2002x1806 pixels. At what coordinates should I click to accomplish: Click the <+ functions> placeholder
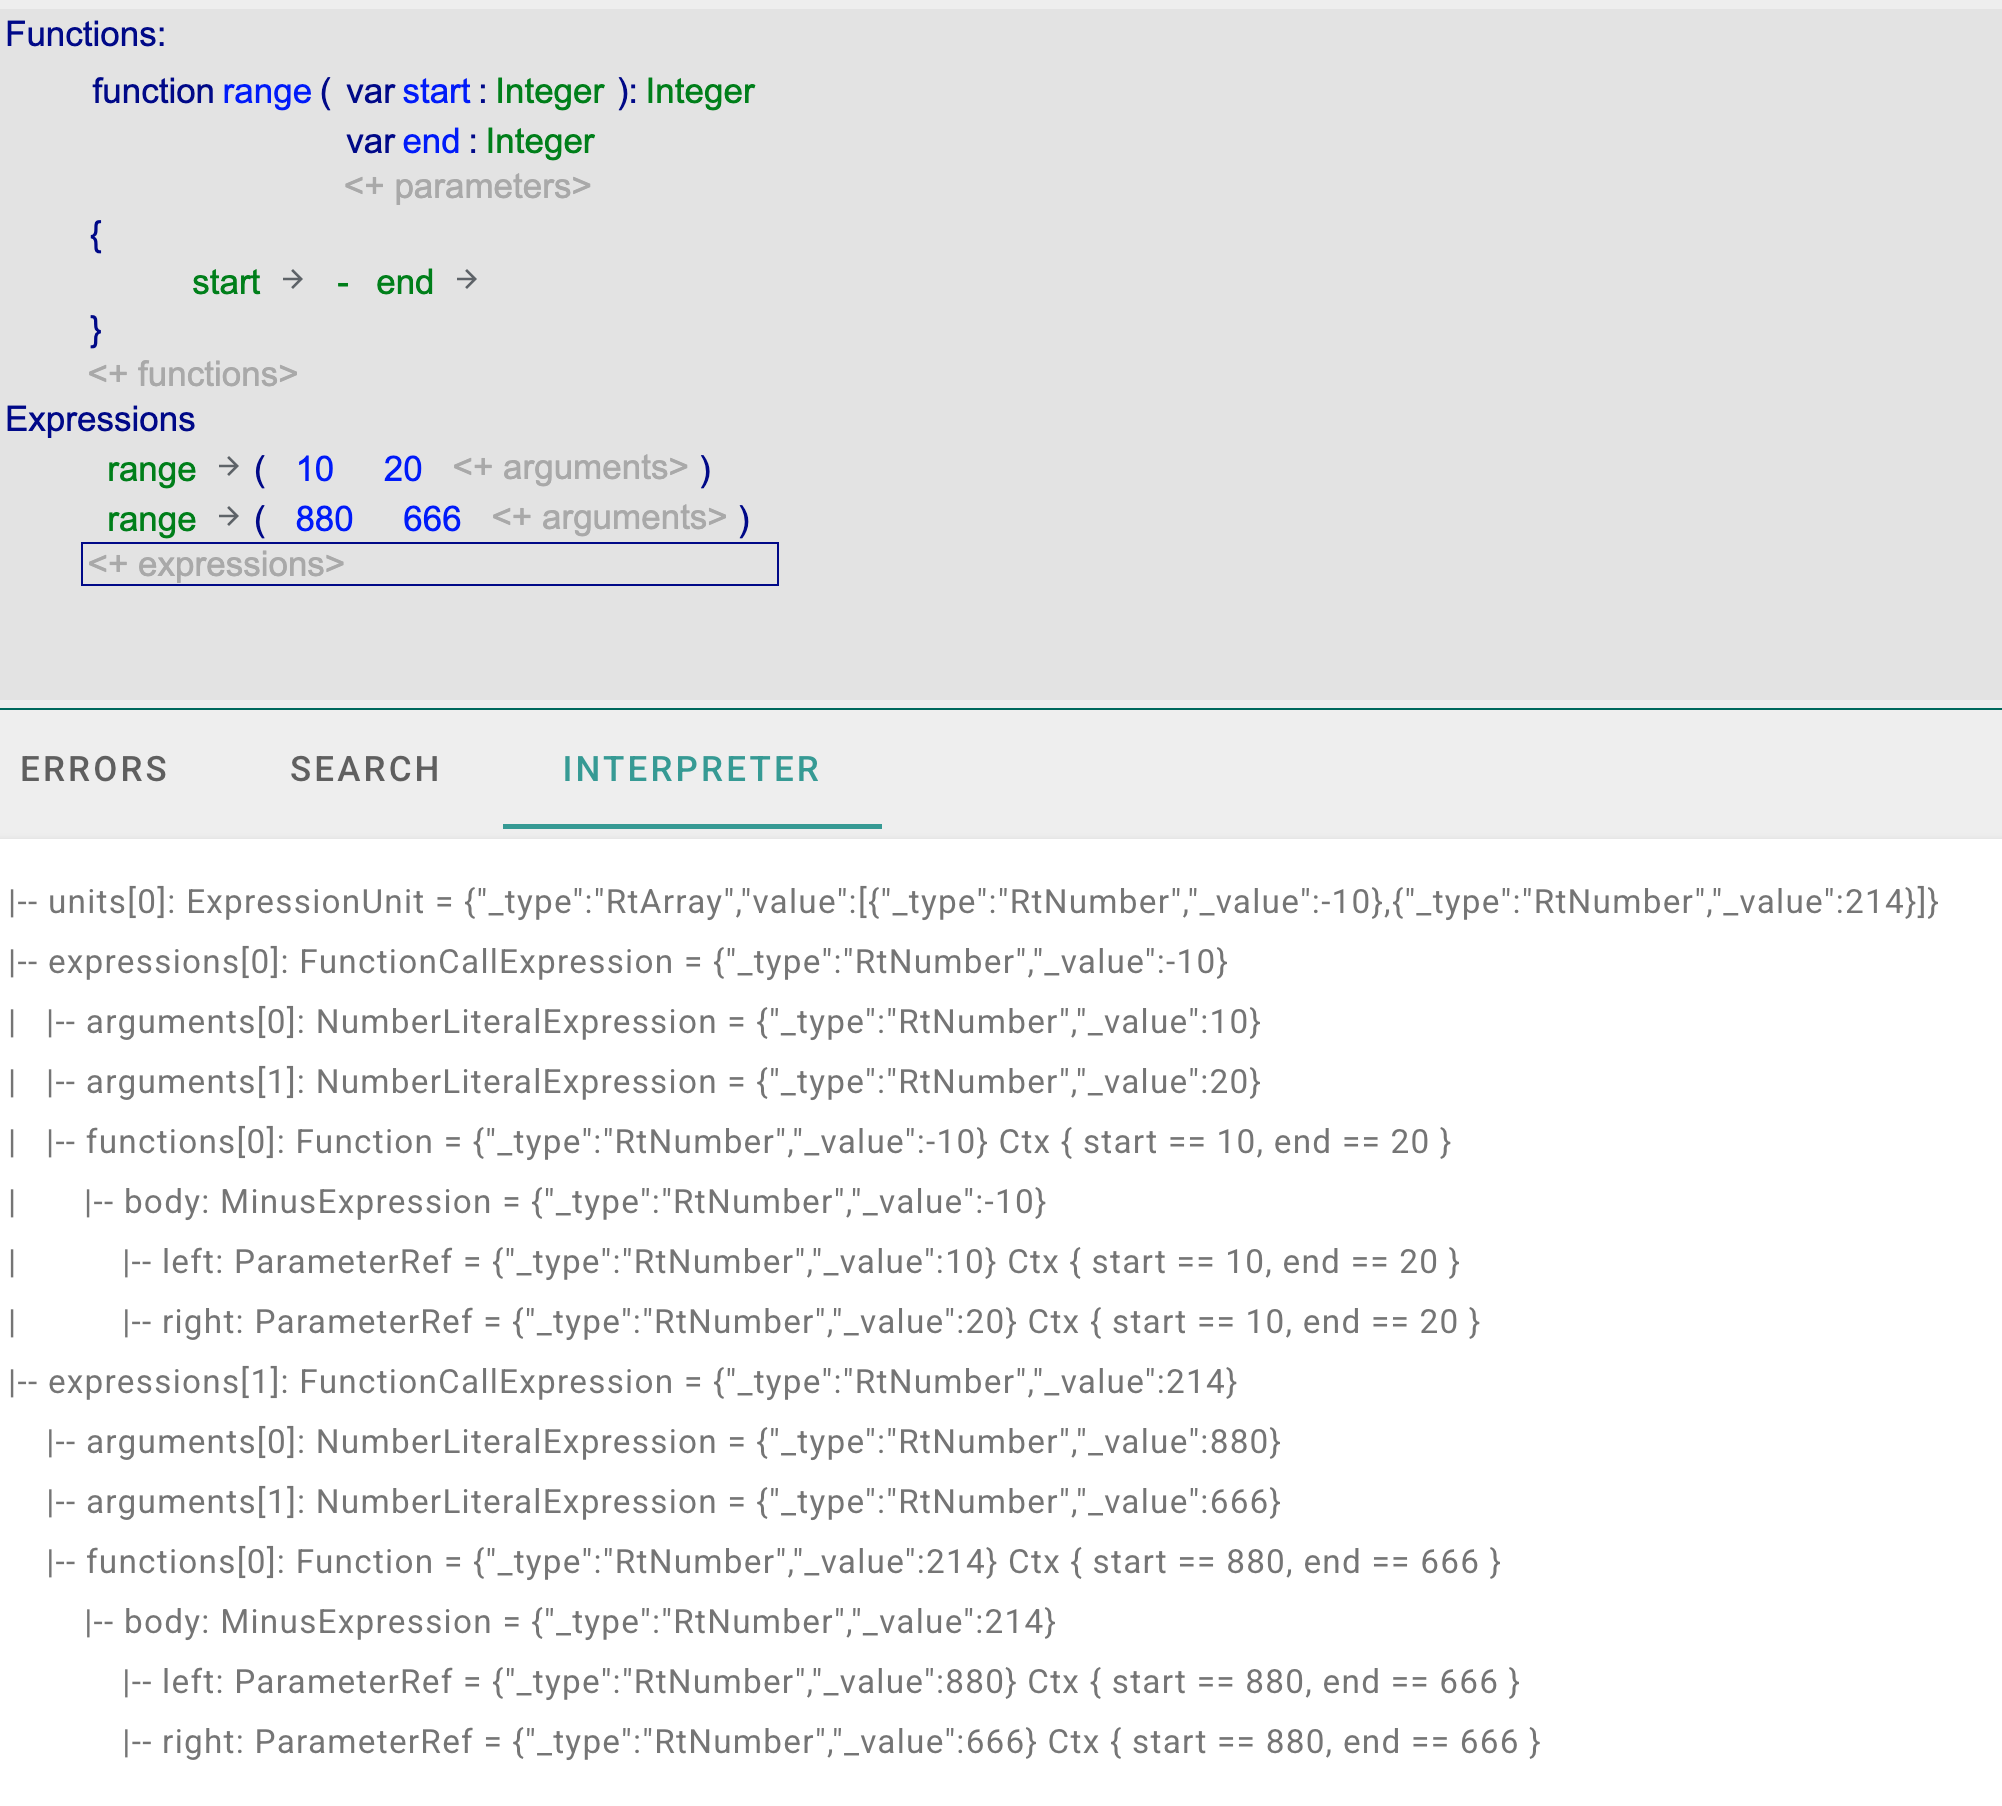click(191, 373)
